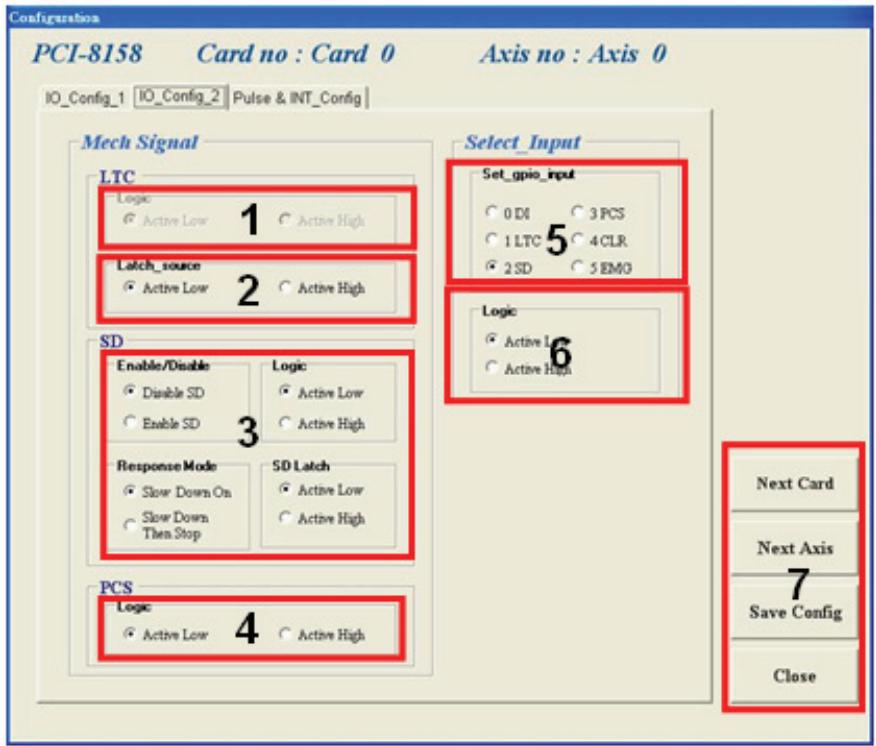The height and width of the screenshot is (746, 876).
Task: Select 3 PCS as gpio input
Action: 598,213
